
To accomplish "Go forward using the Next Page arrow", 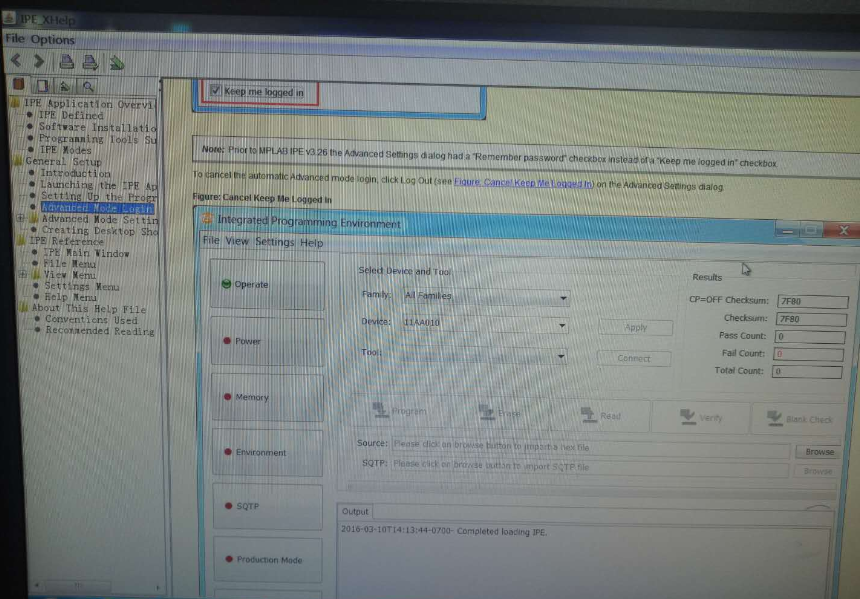I will pos(39,60).
